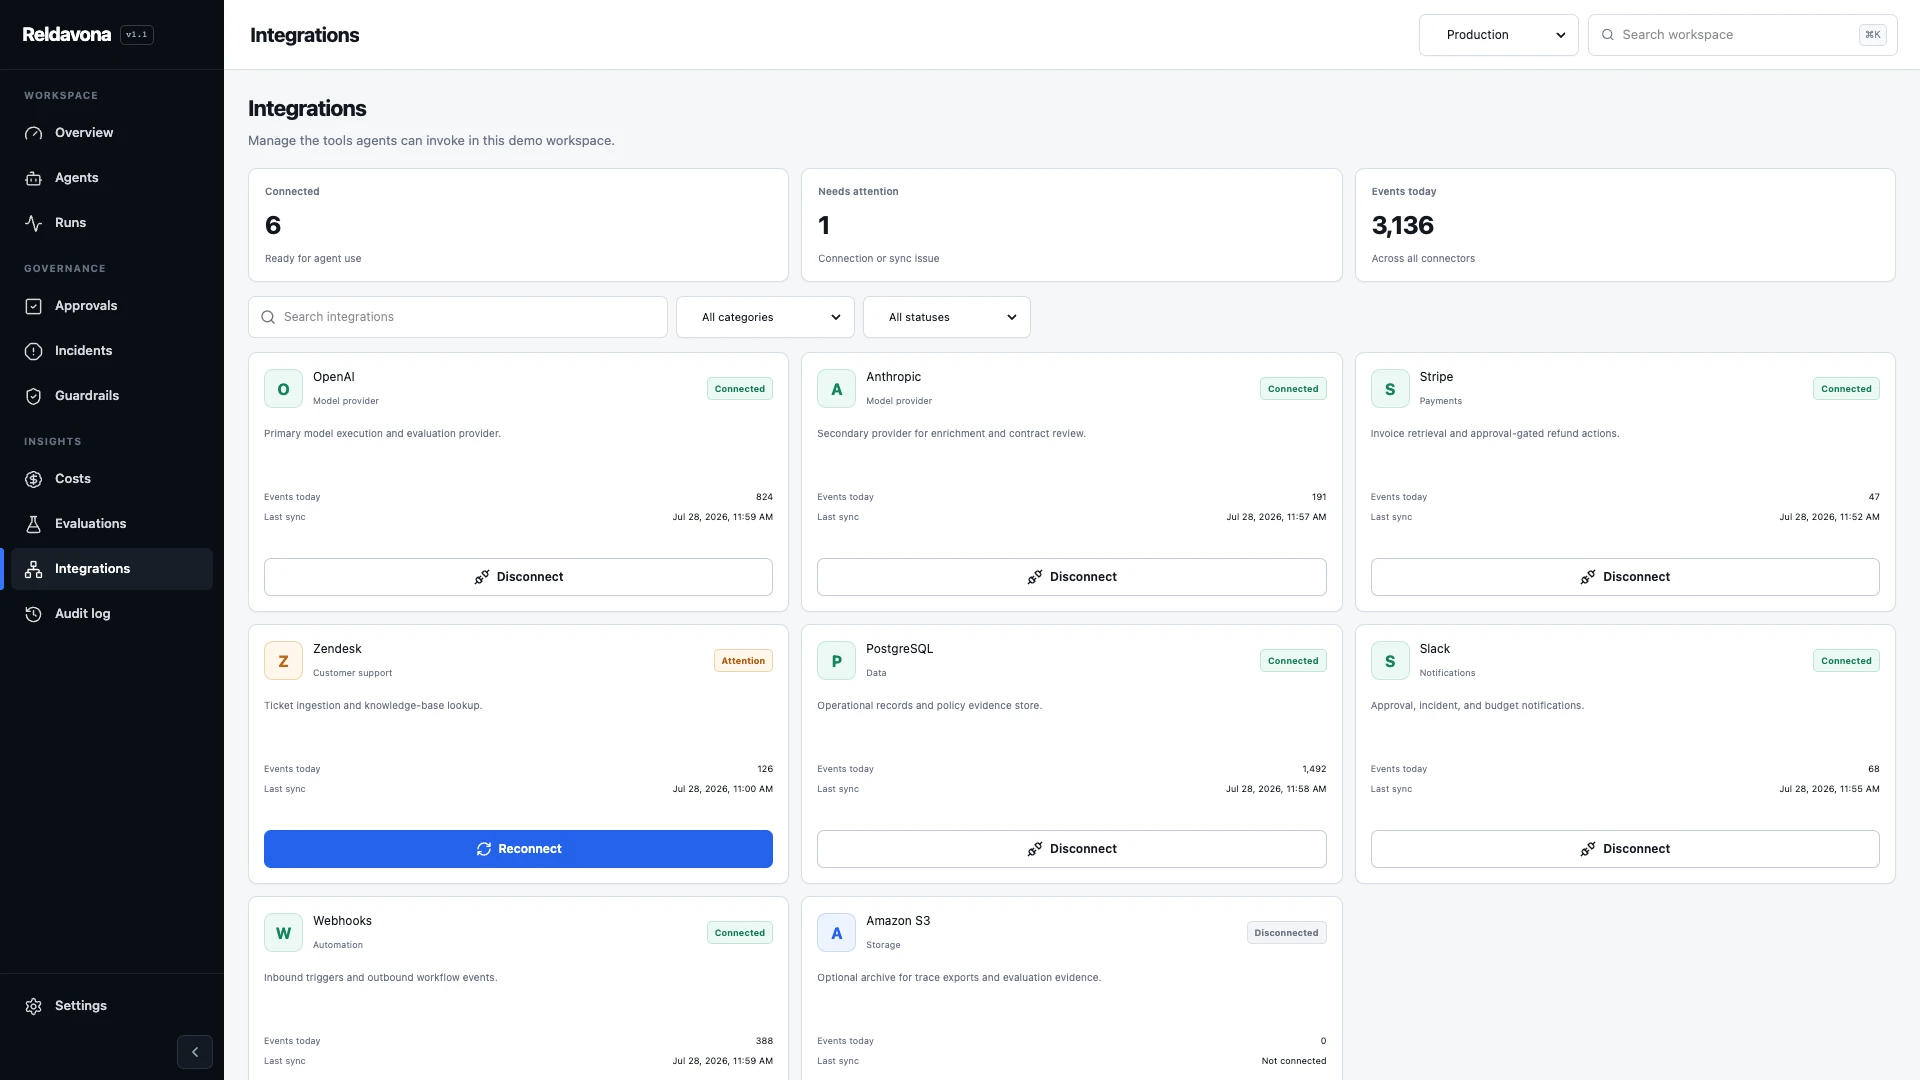The image size is (1920, 1080).
Task: Disconnect the Stripe integration
Action: pos(1625,577)
